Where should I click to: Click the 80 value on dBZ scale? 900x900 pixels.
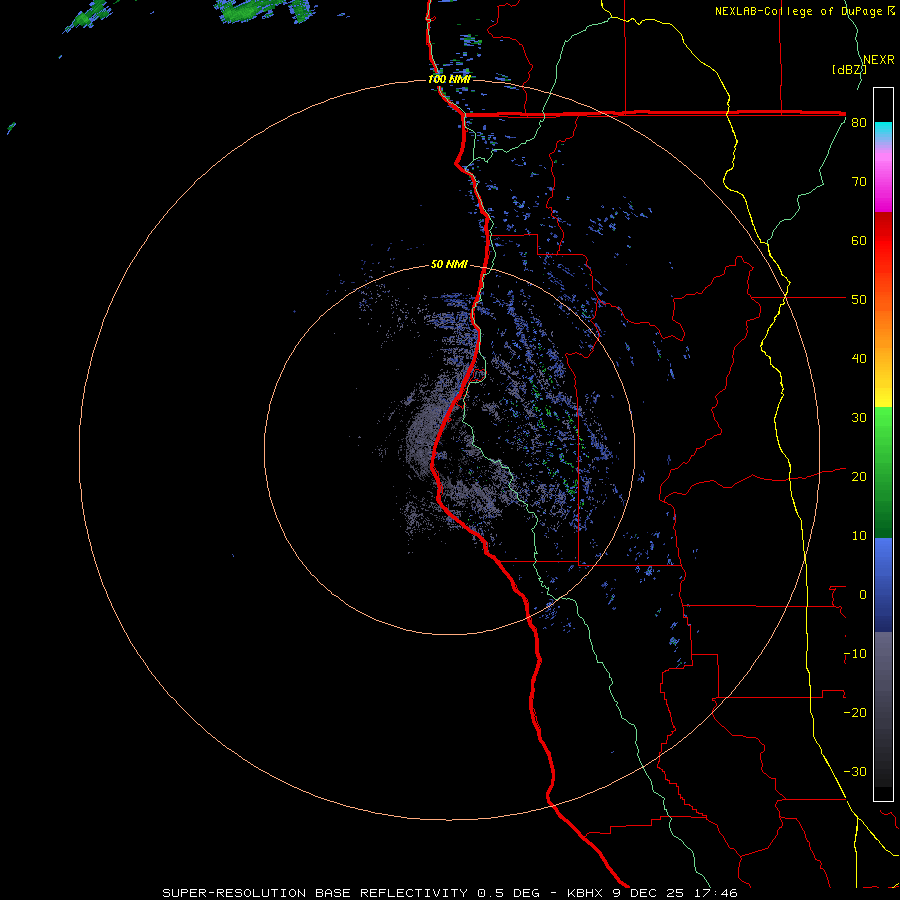[x=859, y=123]
